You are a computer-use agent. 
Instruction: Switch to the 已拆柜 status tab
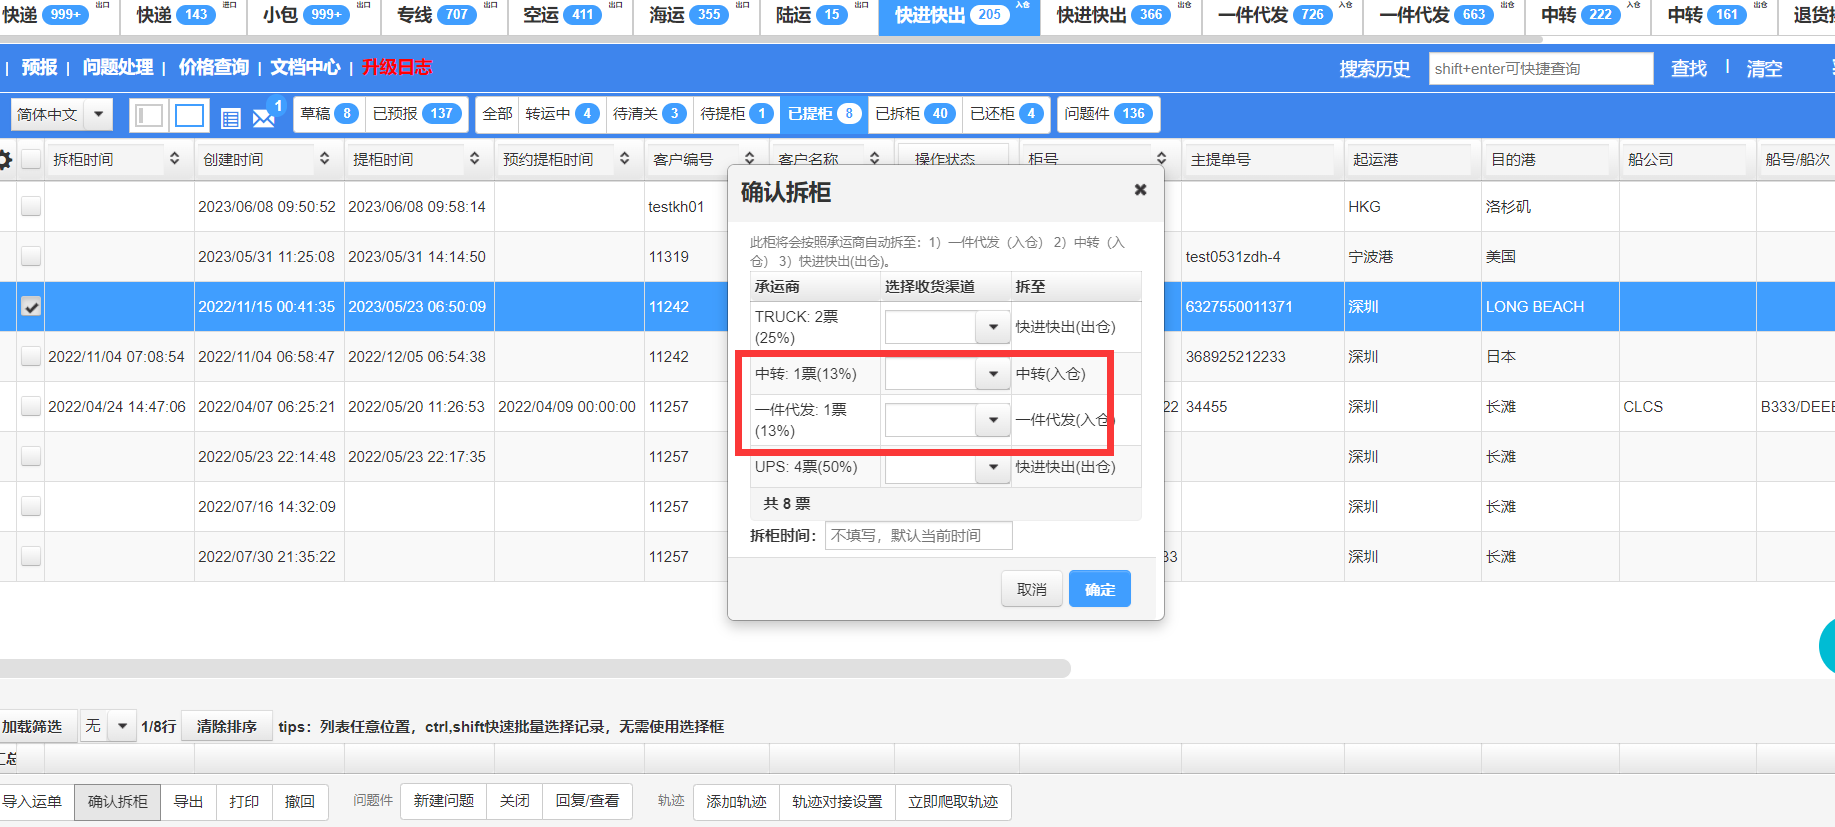point(913,114)
